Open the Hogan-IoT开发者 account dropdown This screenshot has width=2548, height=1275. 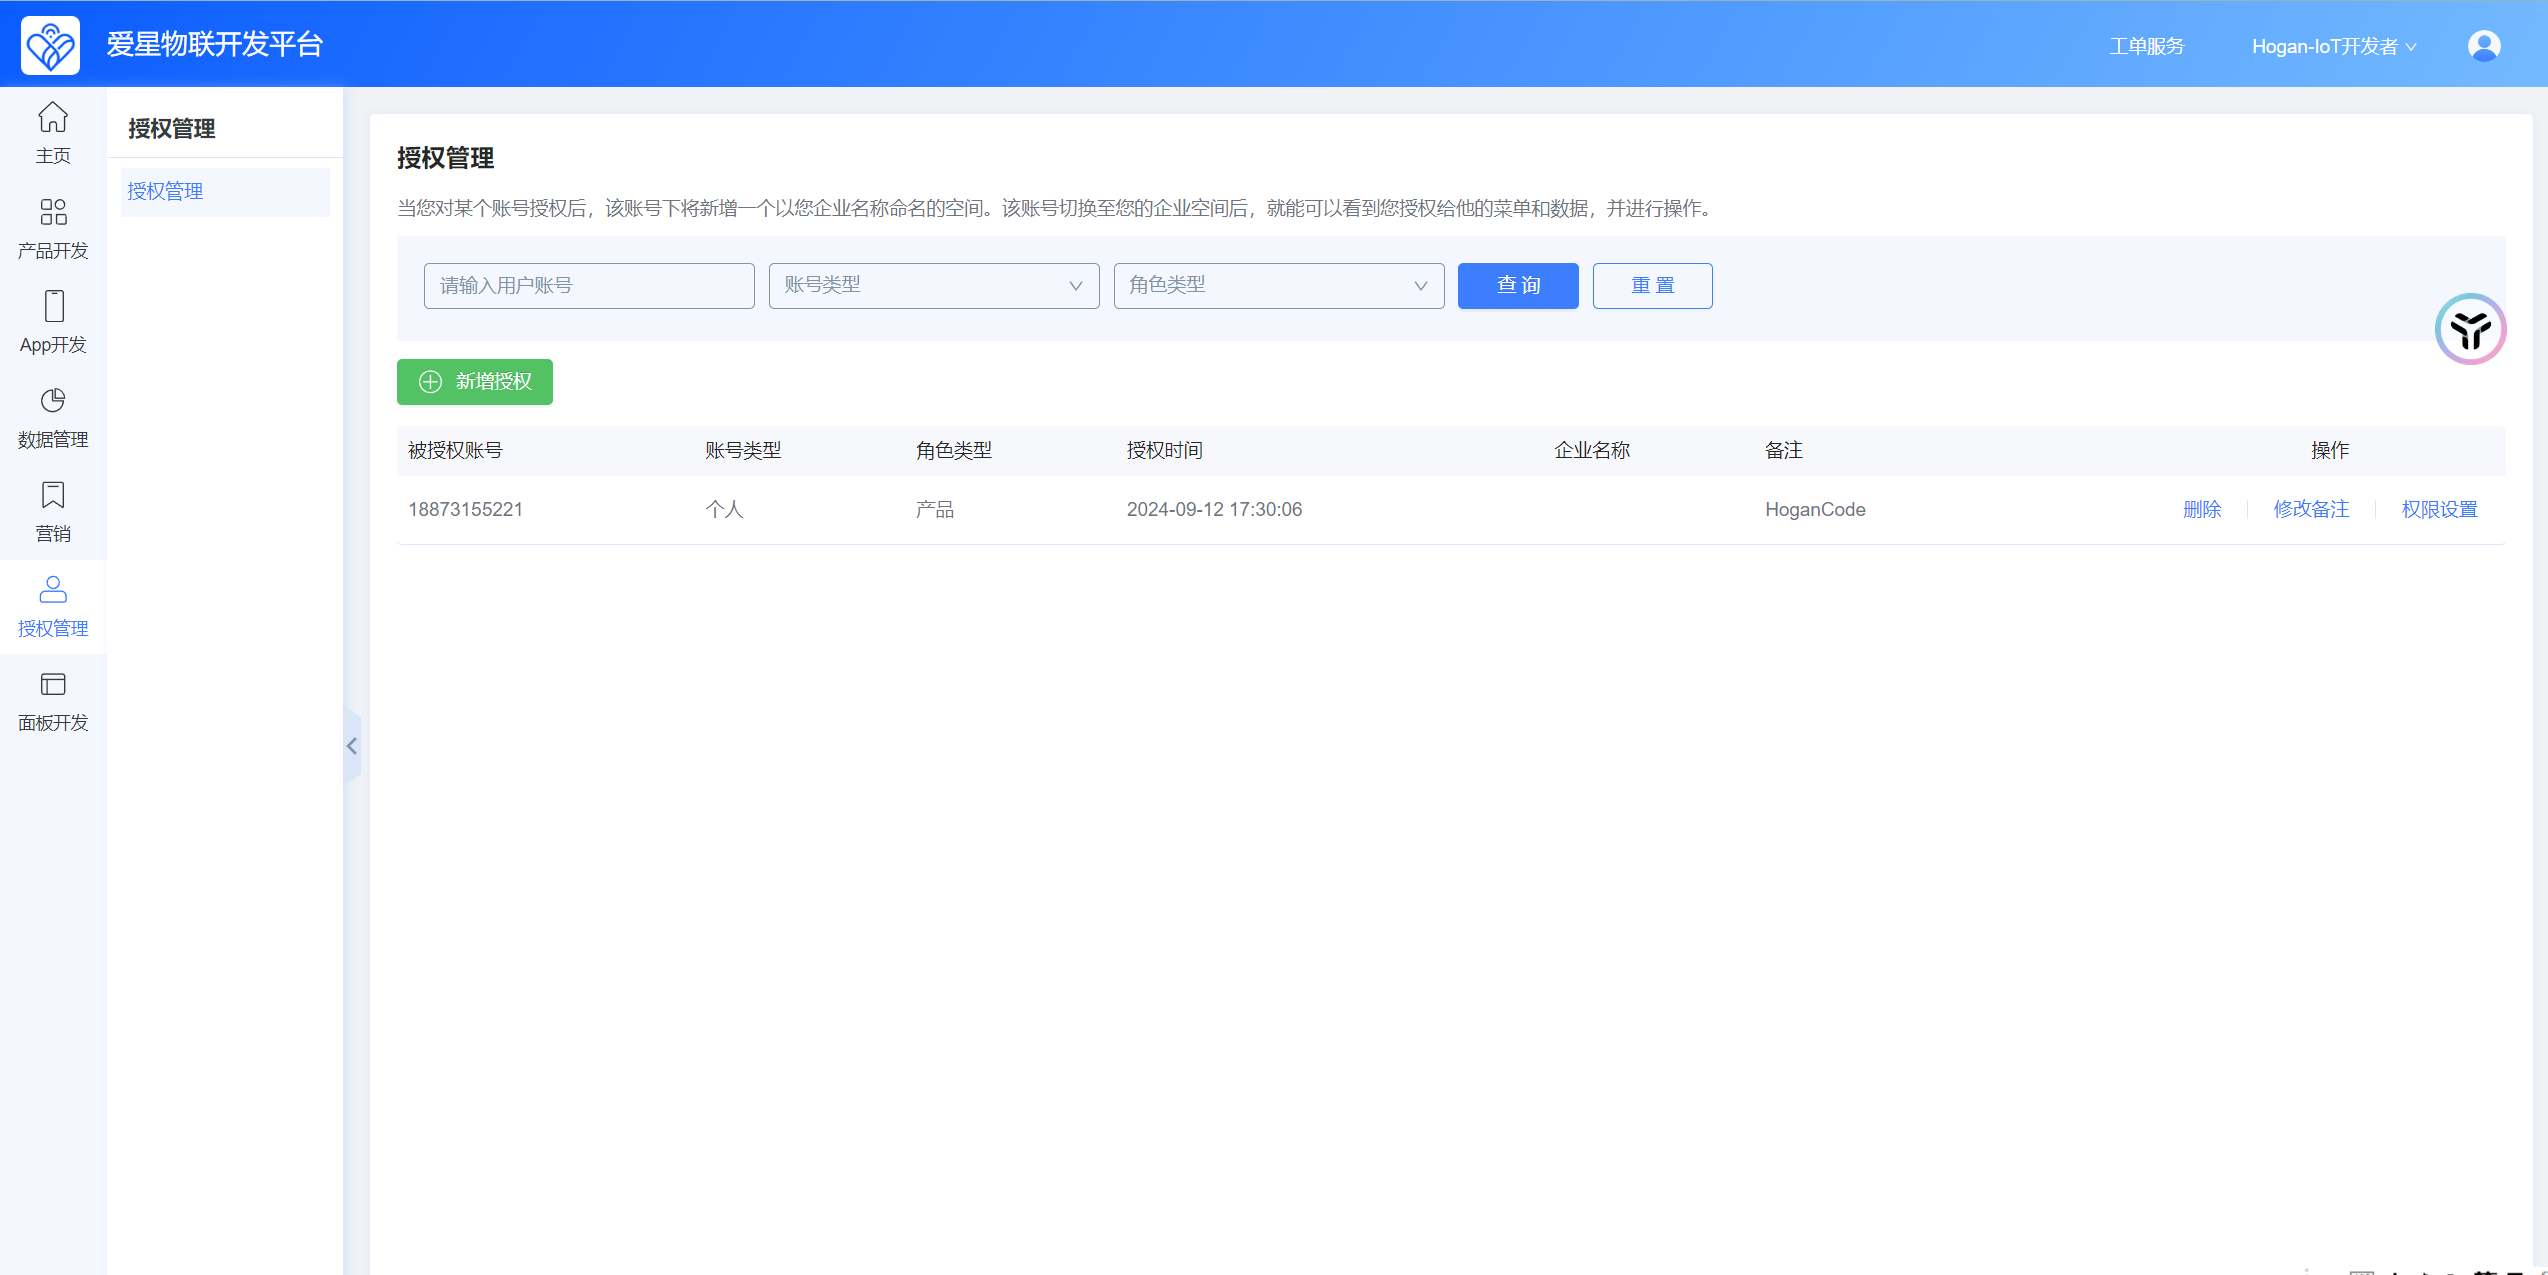click(x=2333, y=46)
